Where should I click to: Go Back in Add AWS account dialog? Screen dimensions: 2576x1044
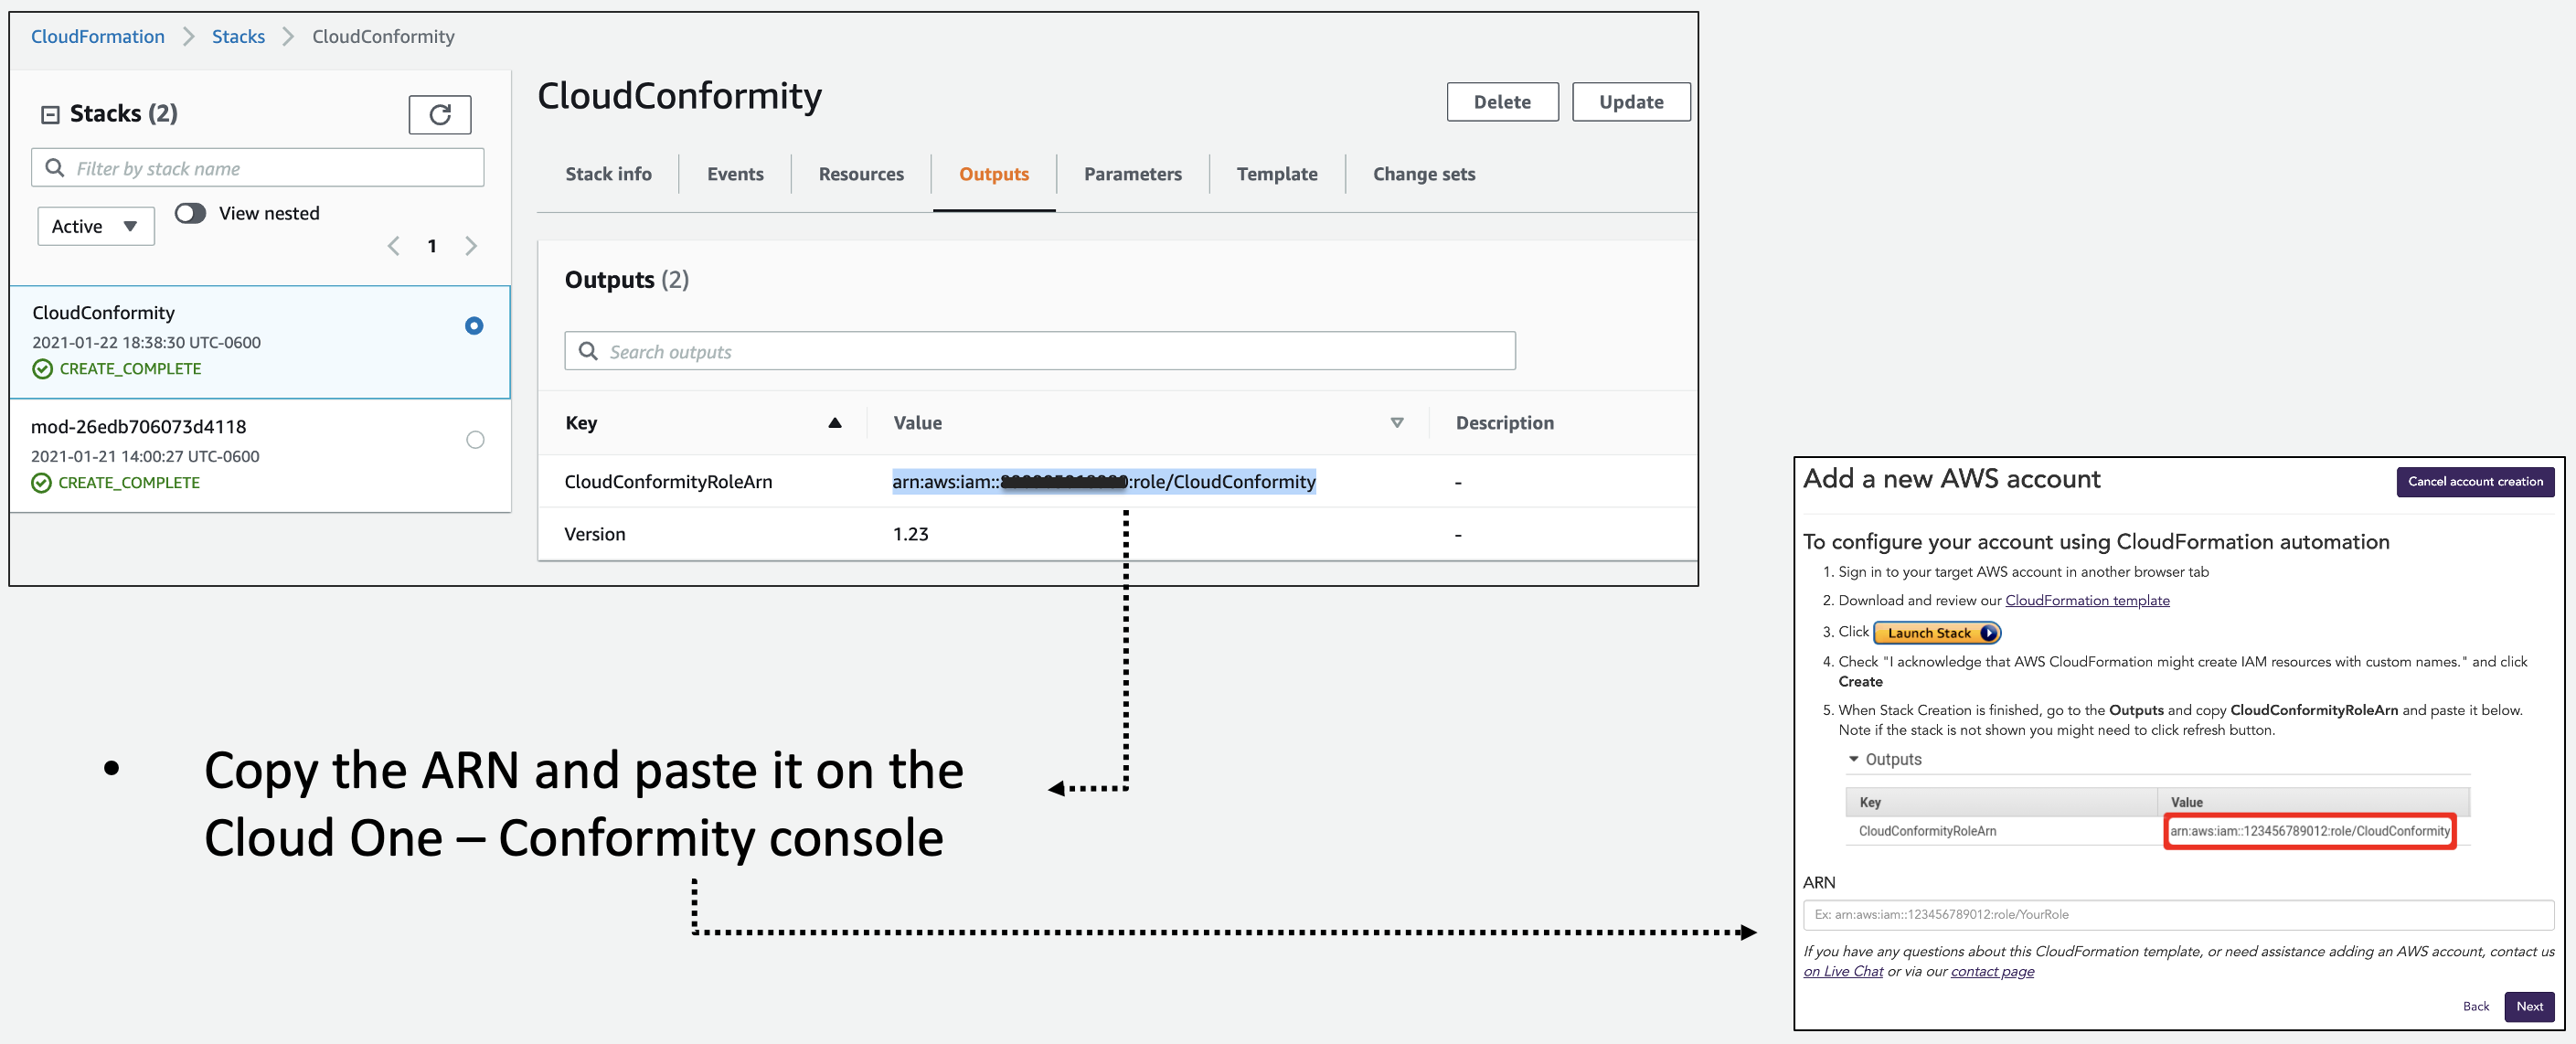coord(2476,1006)
